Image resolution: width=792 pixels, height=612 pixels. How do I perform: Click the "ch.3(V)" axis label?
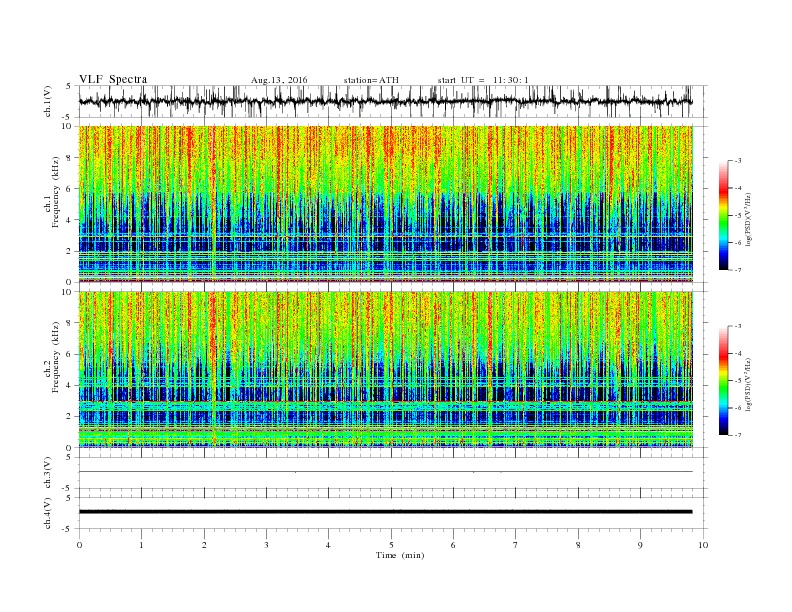[48, 473]
